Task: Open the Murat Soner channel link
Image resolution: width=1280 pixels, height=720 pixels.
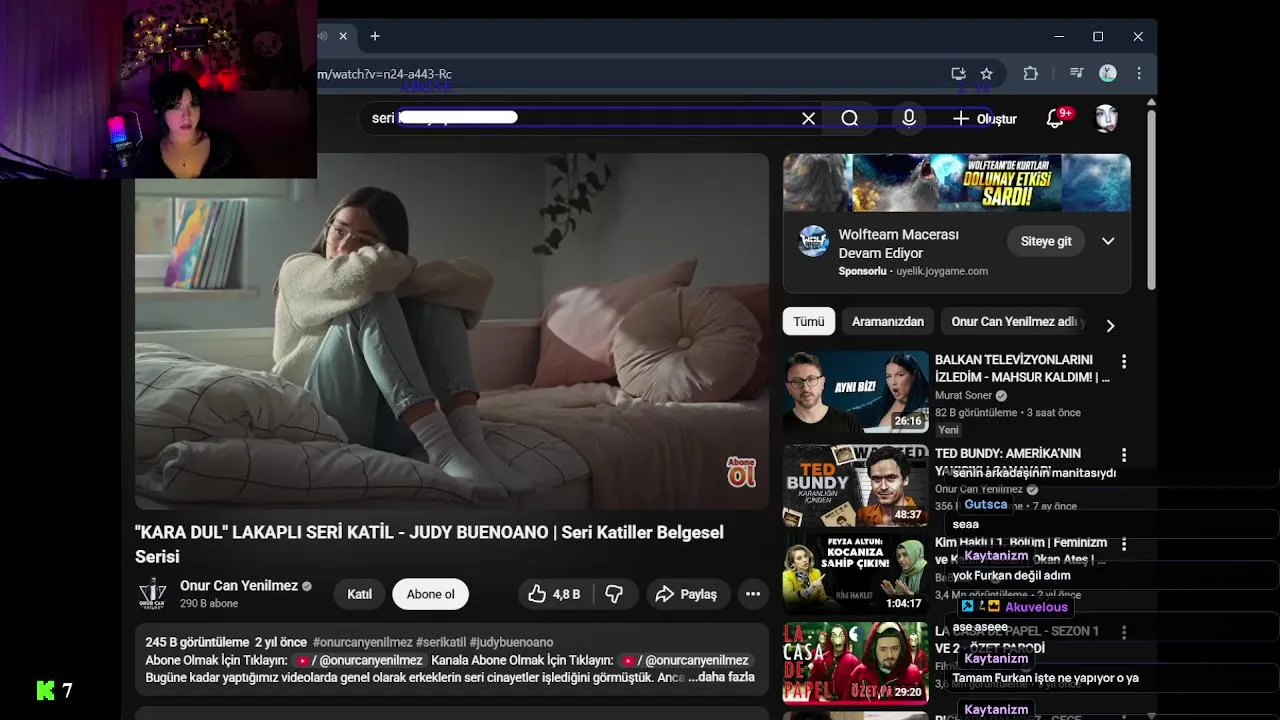Action: pyautogui.click(x=964, y=395)
